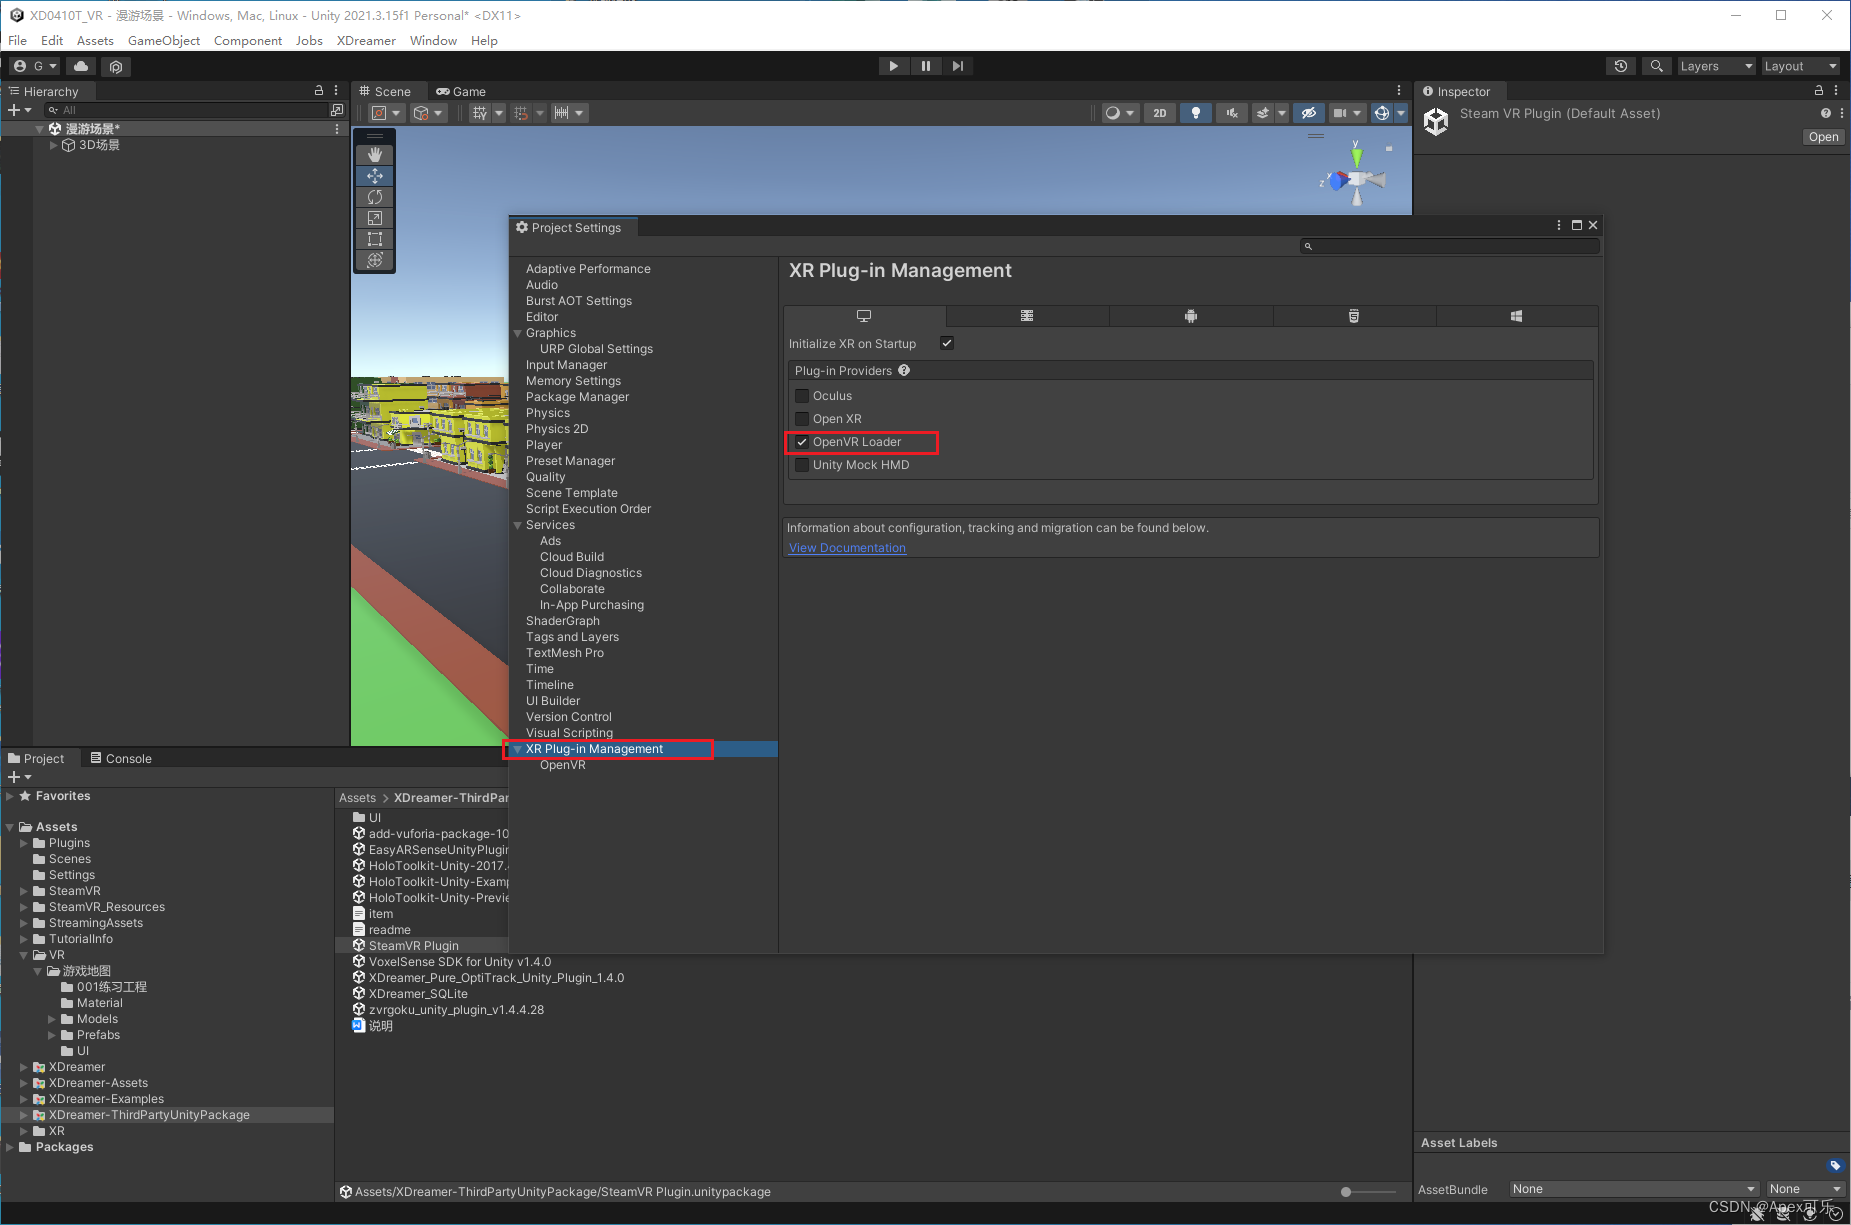The height and width of the screenshot is (1225, 1851).
Task: Toggle Scene gizmos globe icon
Action: click(x=1382, y=113)
